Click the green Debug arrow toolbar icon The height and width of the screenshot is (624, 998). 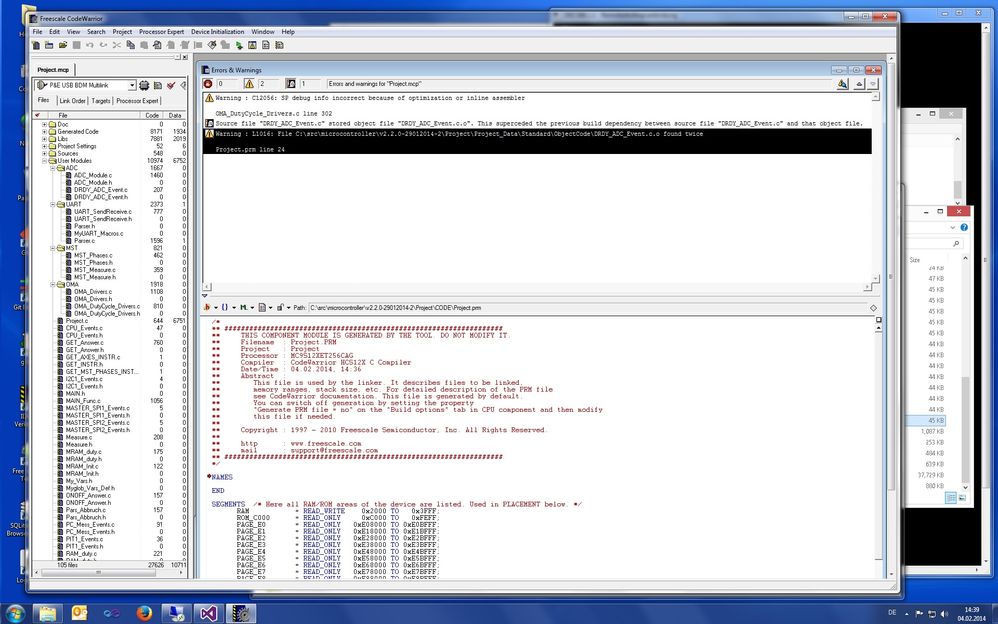tap(239, 45)
